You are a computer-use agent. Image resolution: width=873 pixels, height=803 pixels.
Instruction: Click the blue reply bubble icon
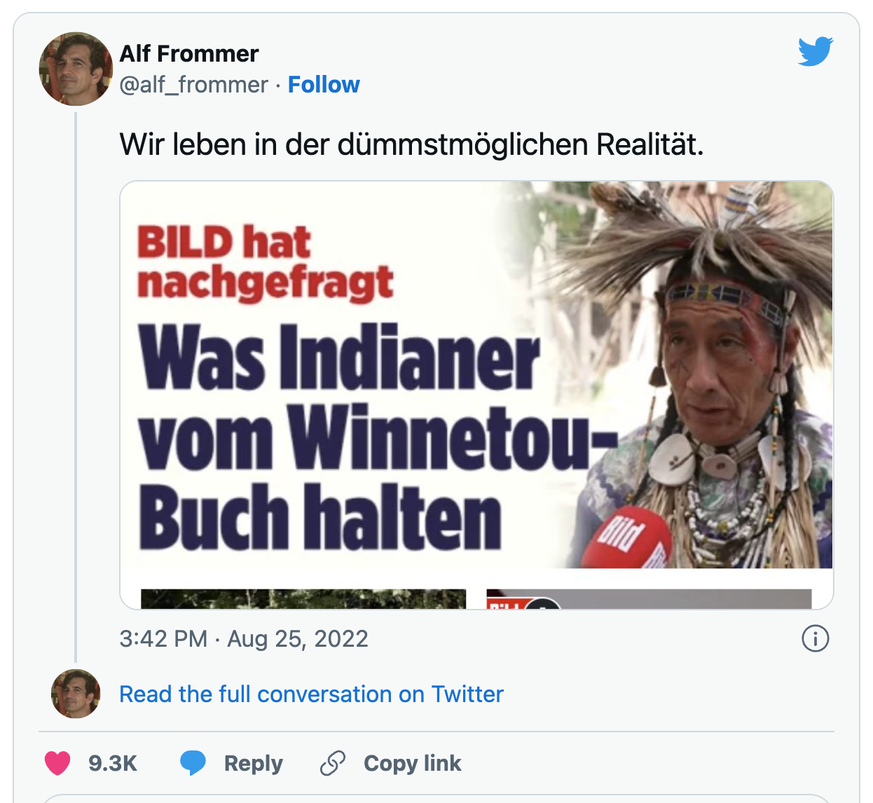point(193,763)
